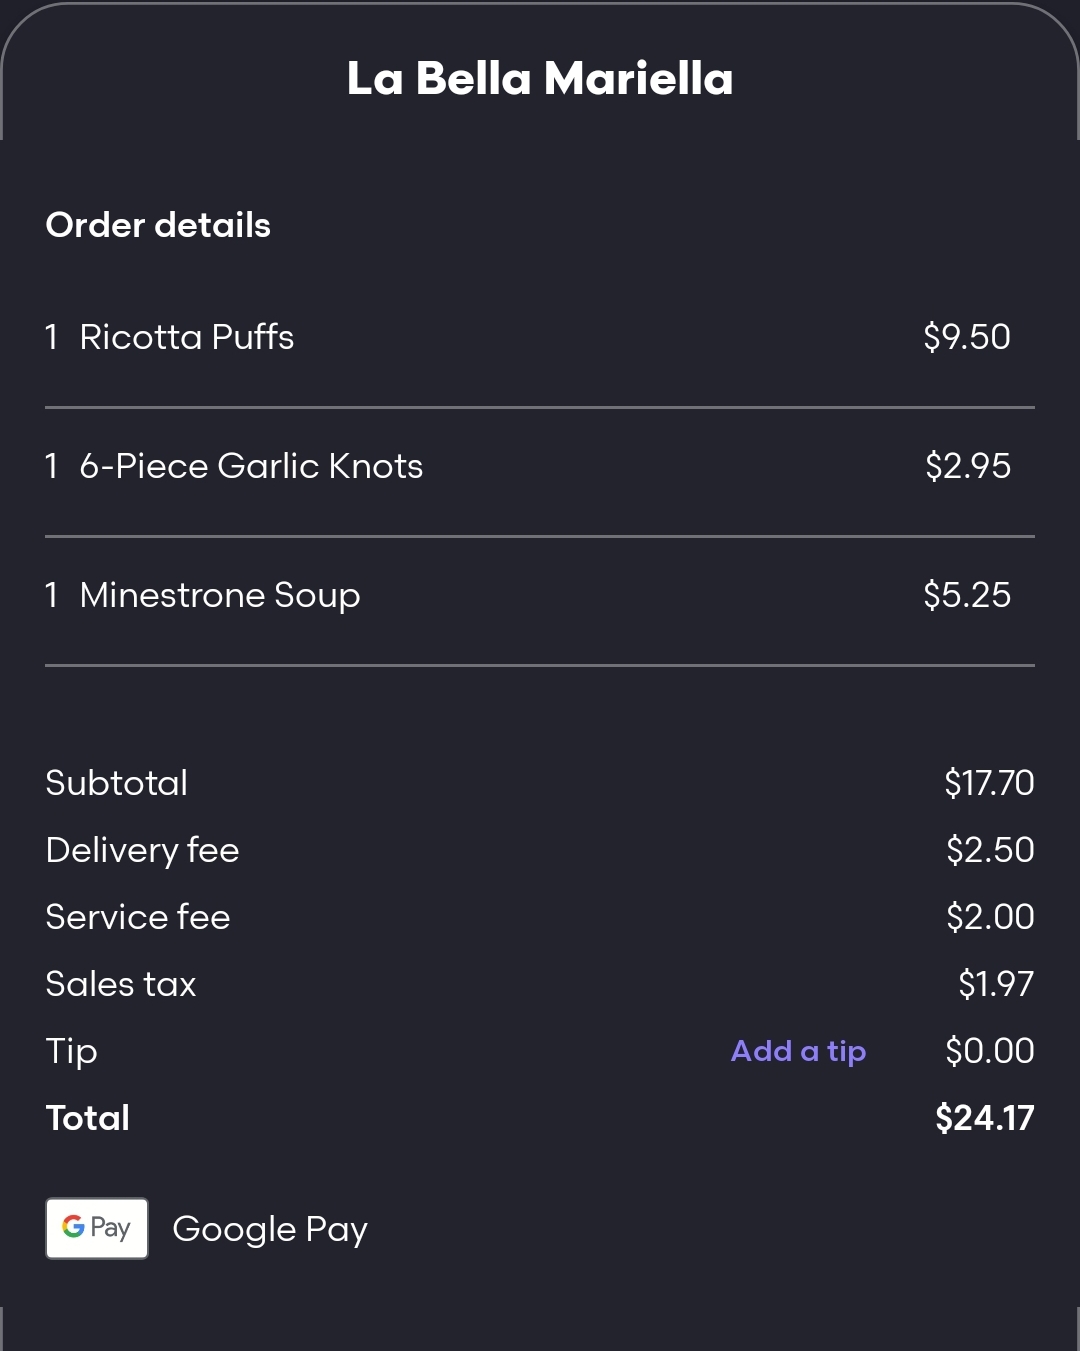The height and width of the screenshot is (1351, 1080).
Task: Tap the Sales tax label
Action: pyautogui.click(x=121, y=984)
